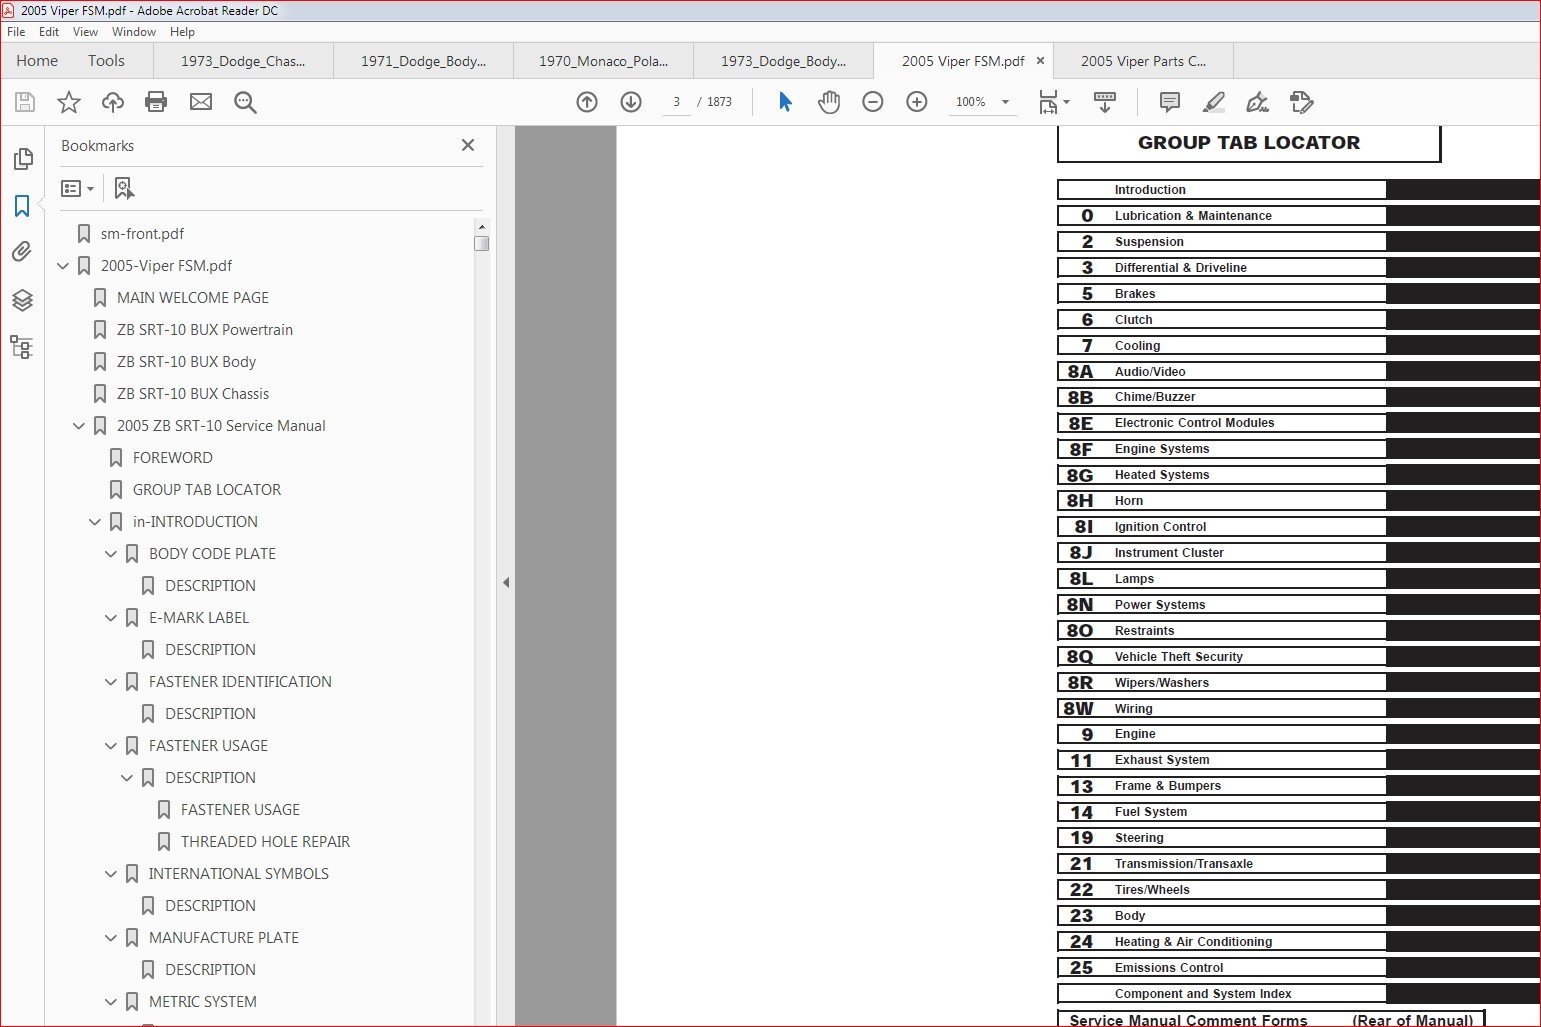Screen dimensions: 1541x1027
Task: Open the zoom level dropdown
Action: pos(1005,102)
